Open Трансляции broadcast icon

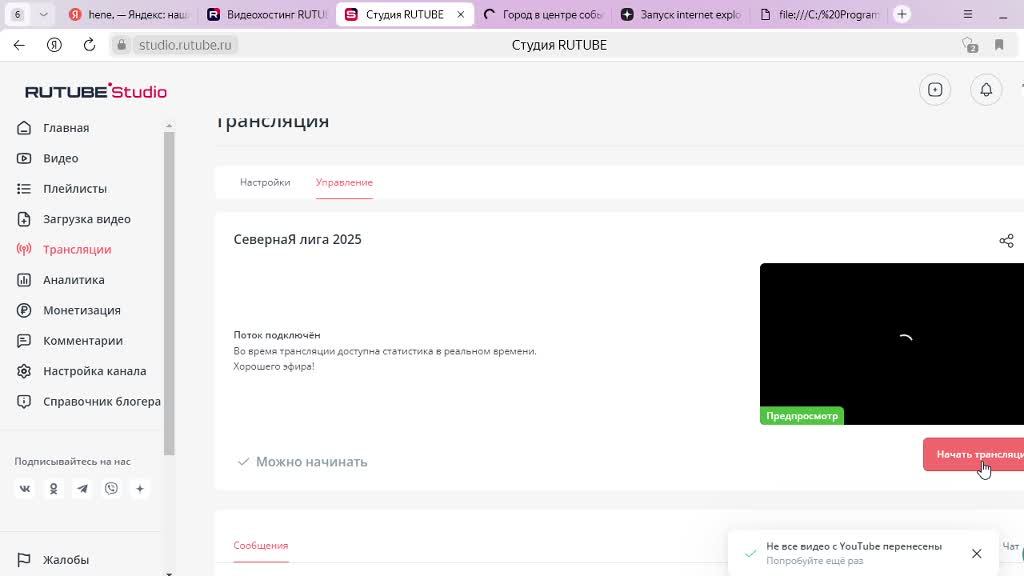click(24, 249)
